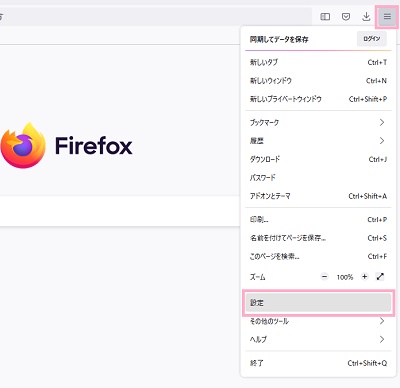Click the zoom out minus icon
The height and width of the screenshot is (388, 400).
[324, 277]
